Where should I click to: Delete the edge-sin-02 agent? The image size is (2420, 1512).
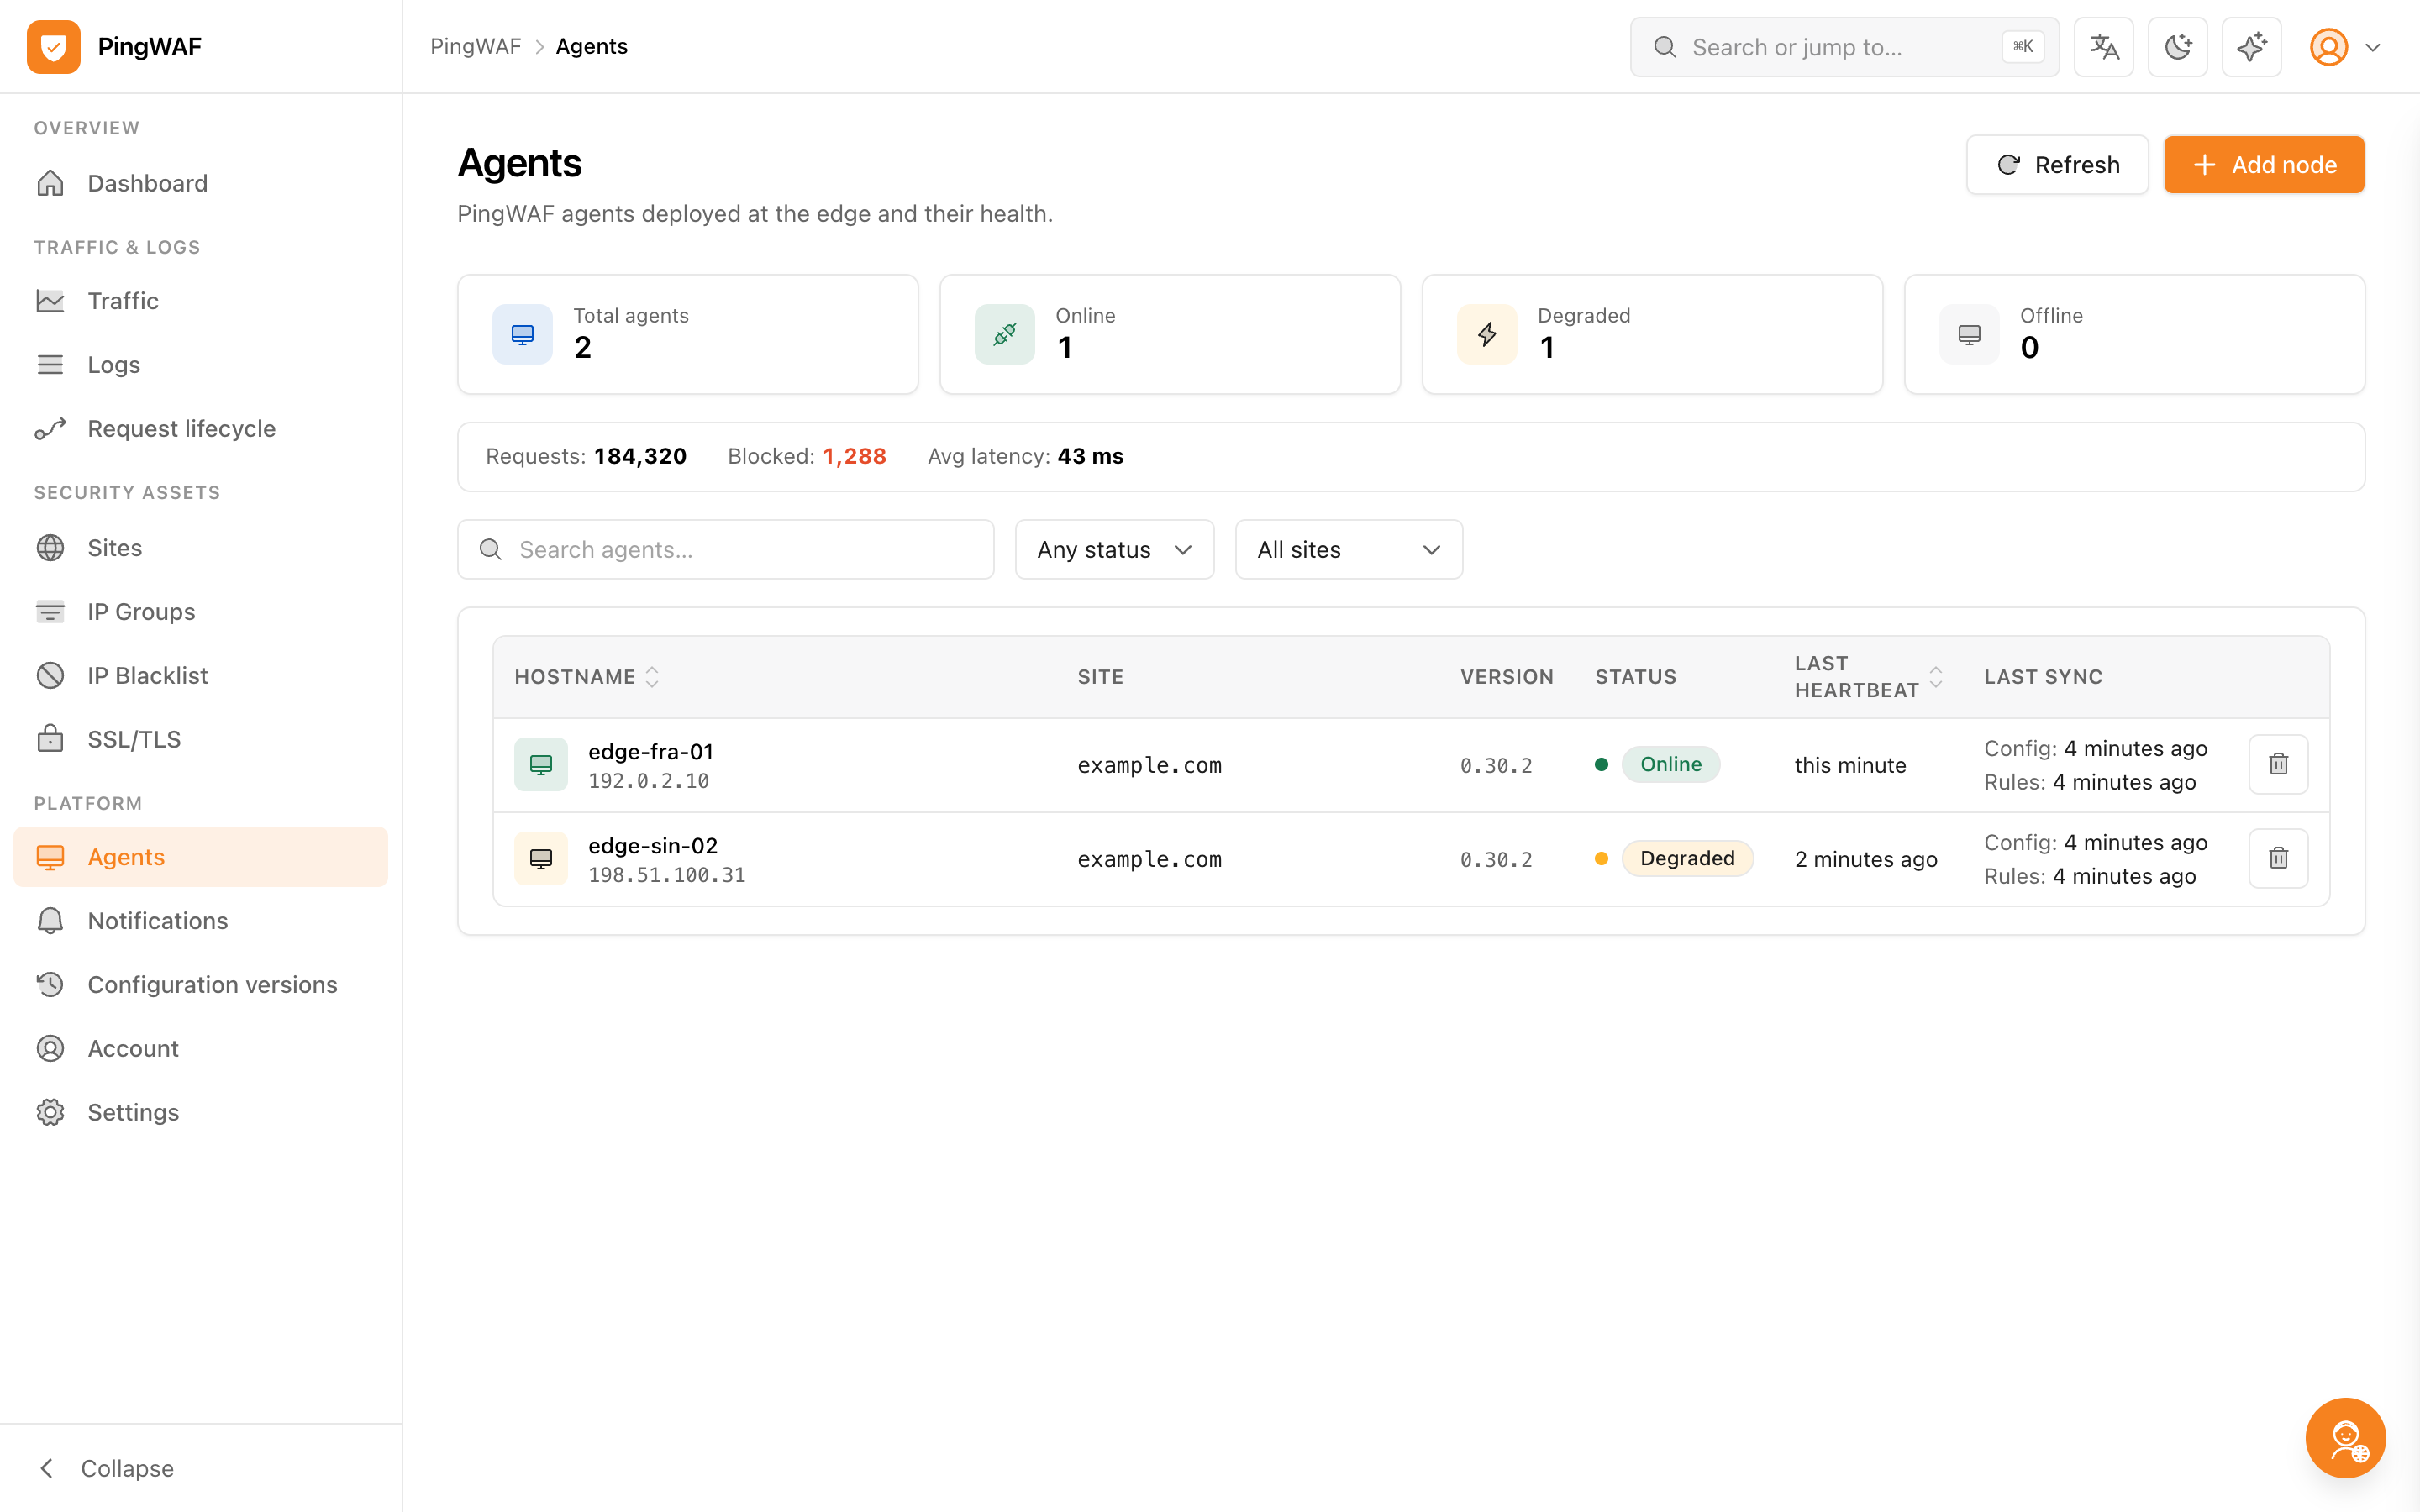click(2279, 858)
